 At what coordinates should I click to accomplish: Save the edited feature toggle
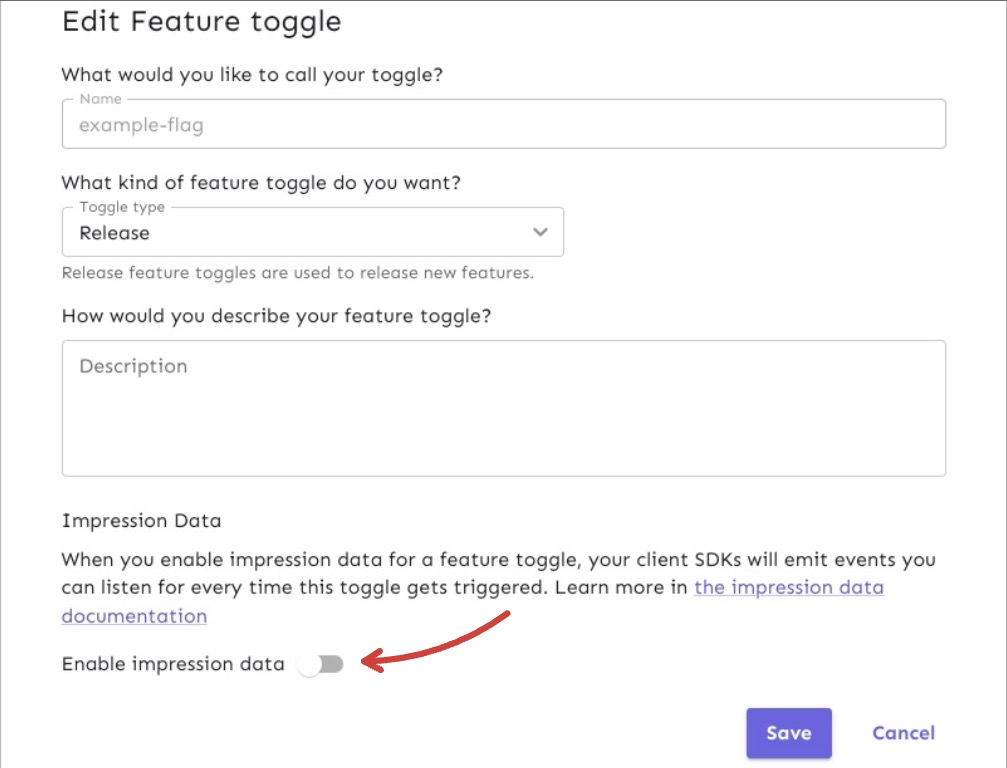click(x=788, y=732)
